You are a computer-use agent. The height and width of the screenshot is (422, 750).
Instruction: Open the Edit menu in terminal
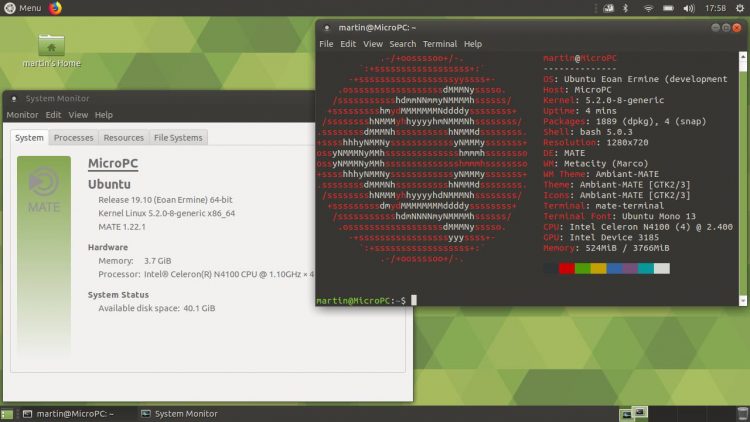[348, 44]
